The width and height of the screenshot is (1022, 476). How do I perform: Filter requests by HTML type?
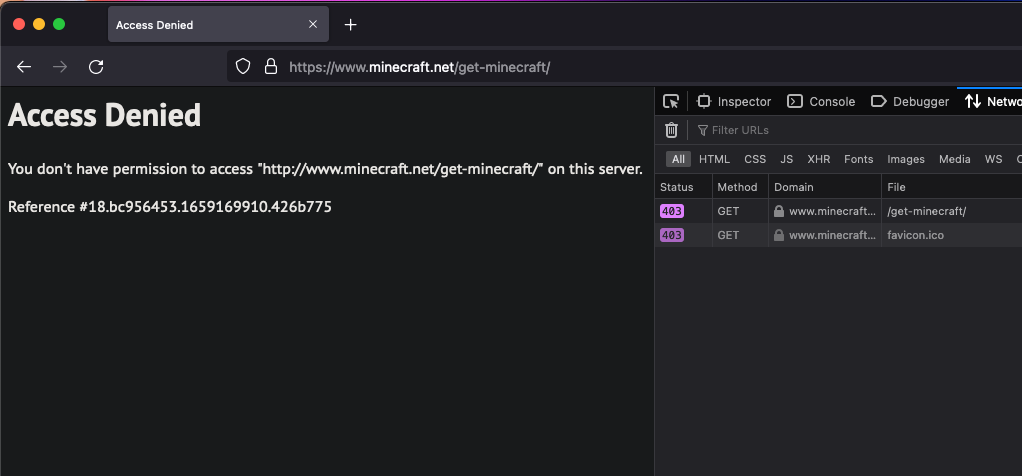(714, 159)
